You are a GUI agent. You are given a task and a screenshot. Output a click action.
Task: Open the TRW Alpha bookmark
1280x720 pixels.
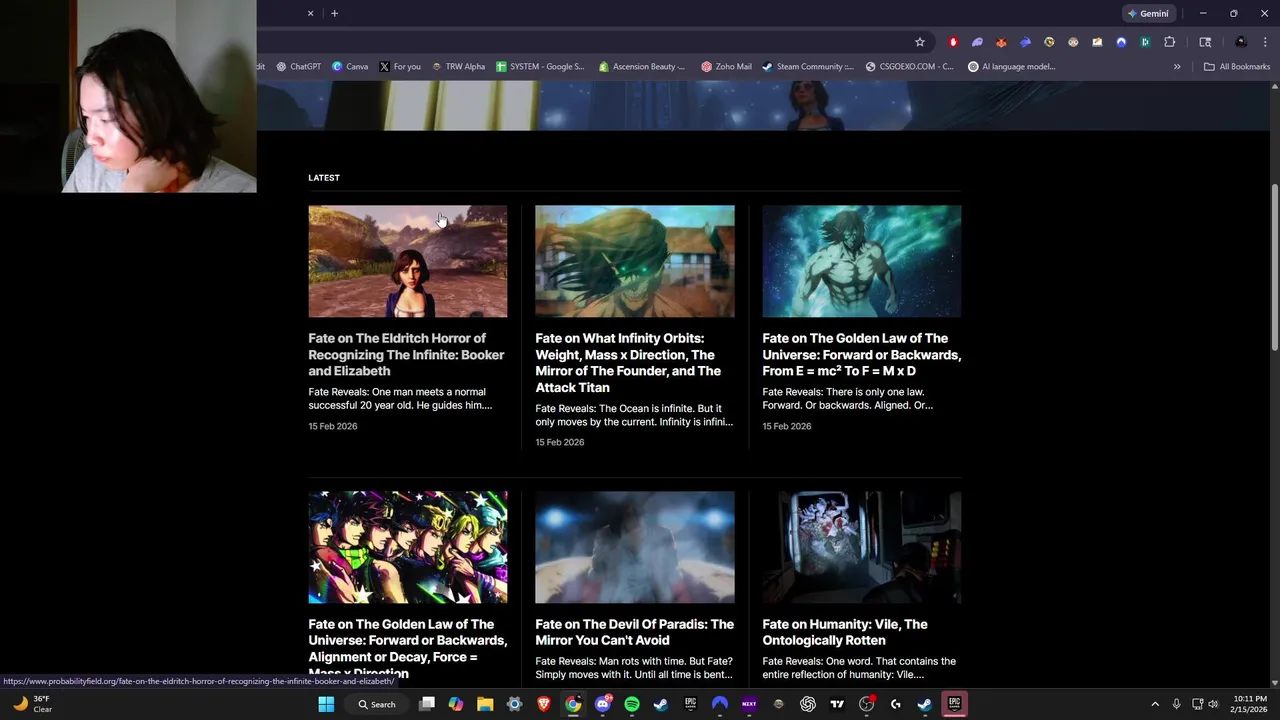tap(458, 67)
